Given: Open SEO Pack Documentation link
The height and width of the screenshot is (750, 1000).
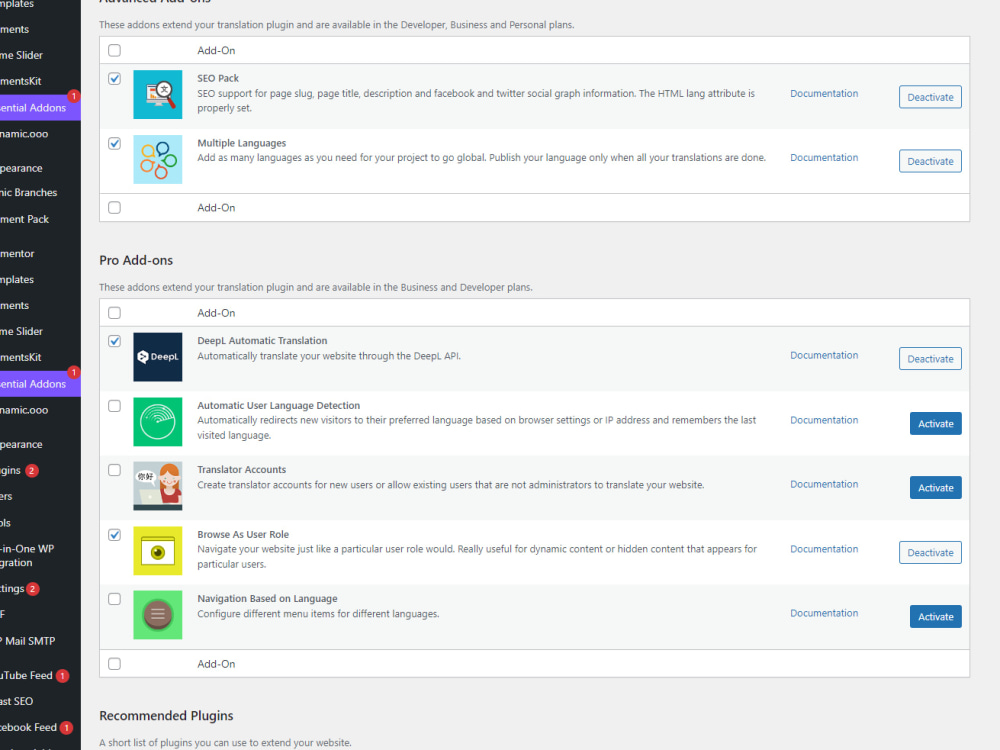Looking at the screenshot, I should point(824,93).
